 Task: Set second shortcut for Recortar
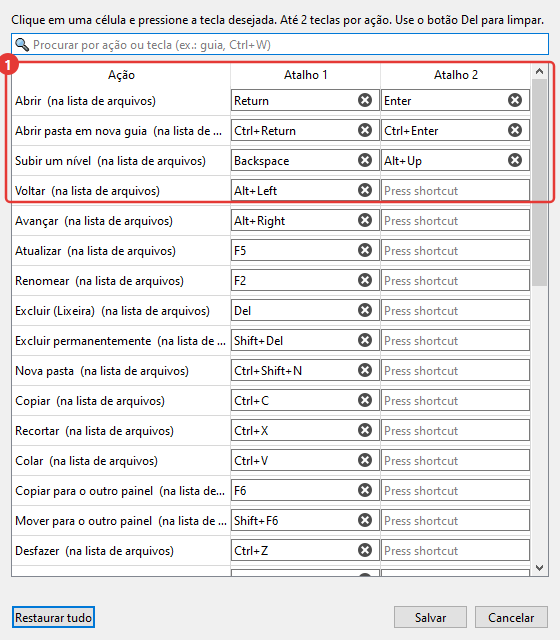[455, 431]
